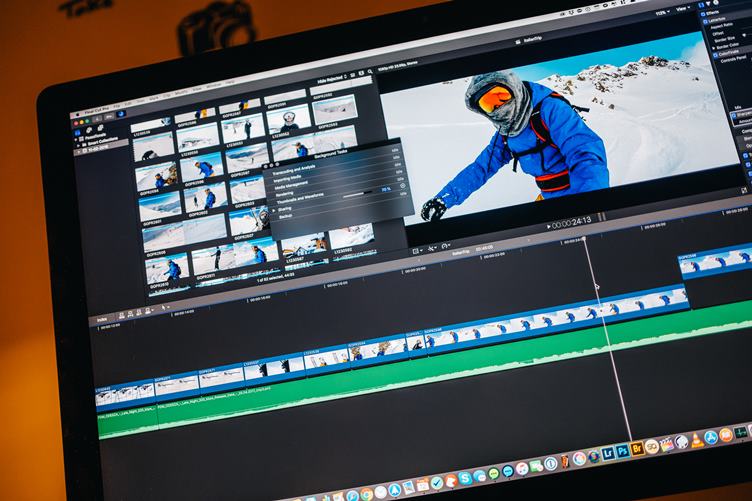Open Skype from the dock
This screenshot has height=501, width=752.
tap(465, 478)
